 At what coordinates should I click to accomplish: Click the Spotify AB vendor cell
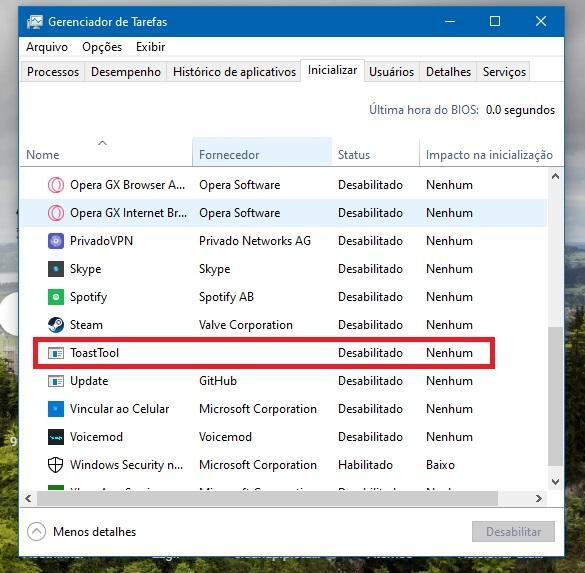click(x=226, y=297)
